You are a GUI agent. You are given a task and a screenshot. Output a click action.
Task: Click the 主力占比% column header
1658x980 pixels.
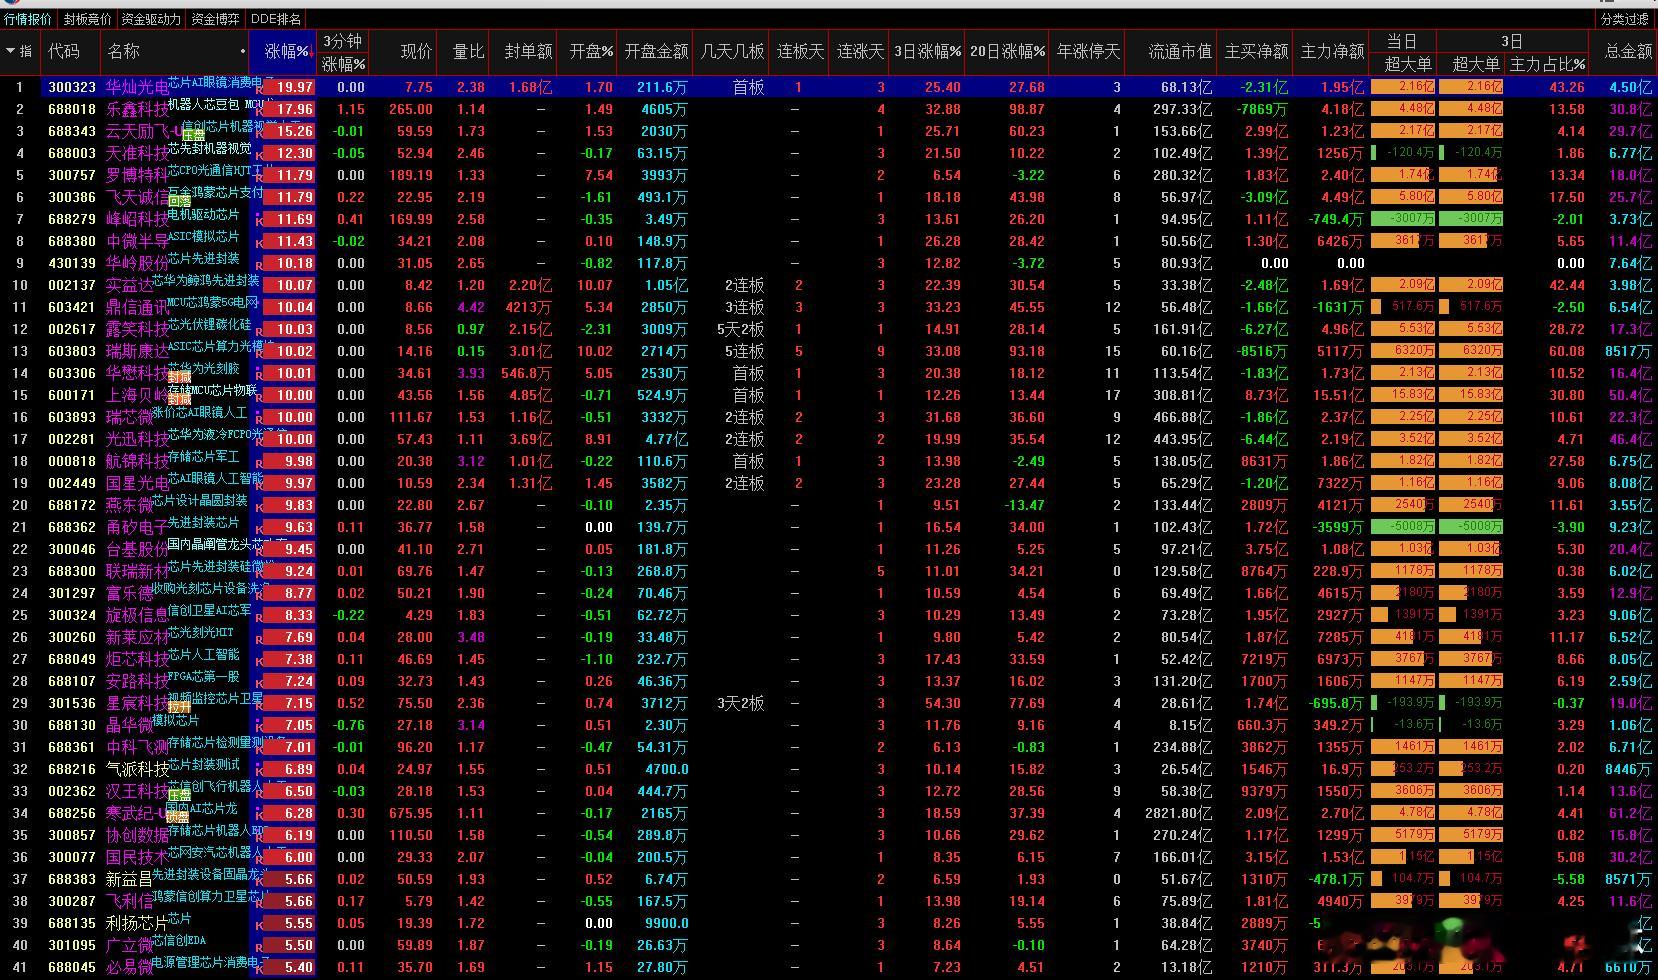pos(1547,64)
